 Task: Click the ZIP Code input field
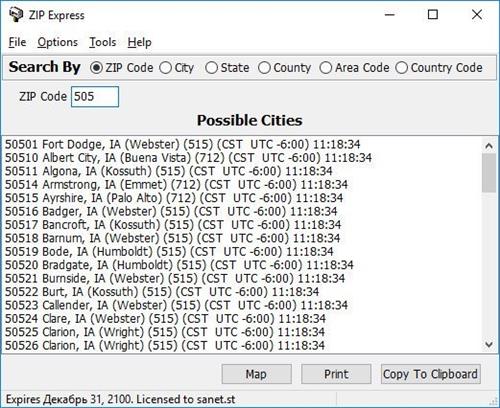(95, 97)
